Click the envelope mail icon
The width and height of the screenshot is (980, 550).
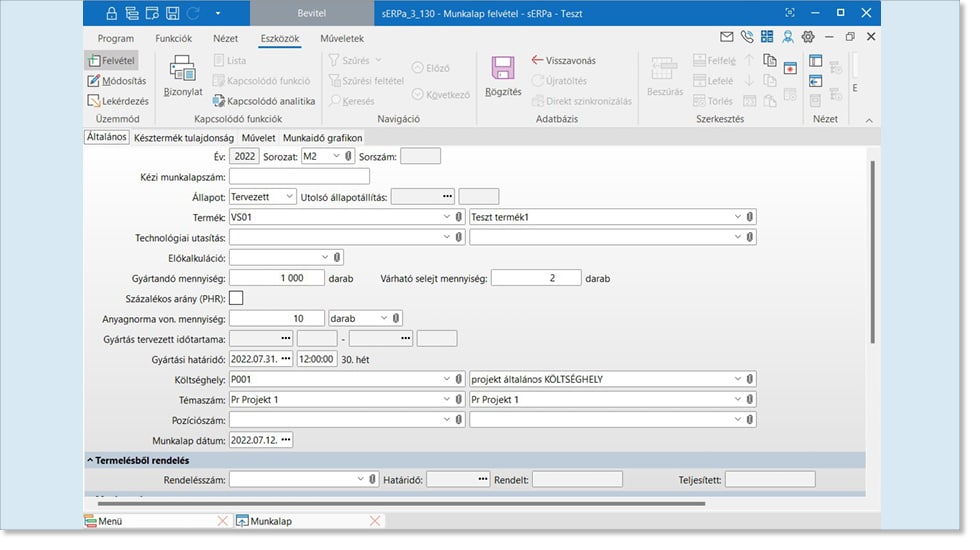[727, 37]
